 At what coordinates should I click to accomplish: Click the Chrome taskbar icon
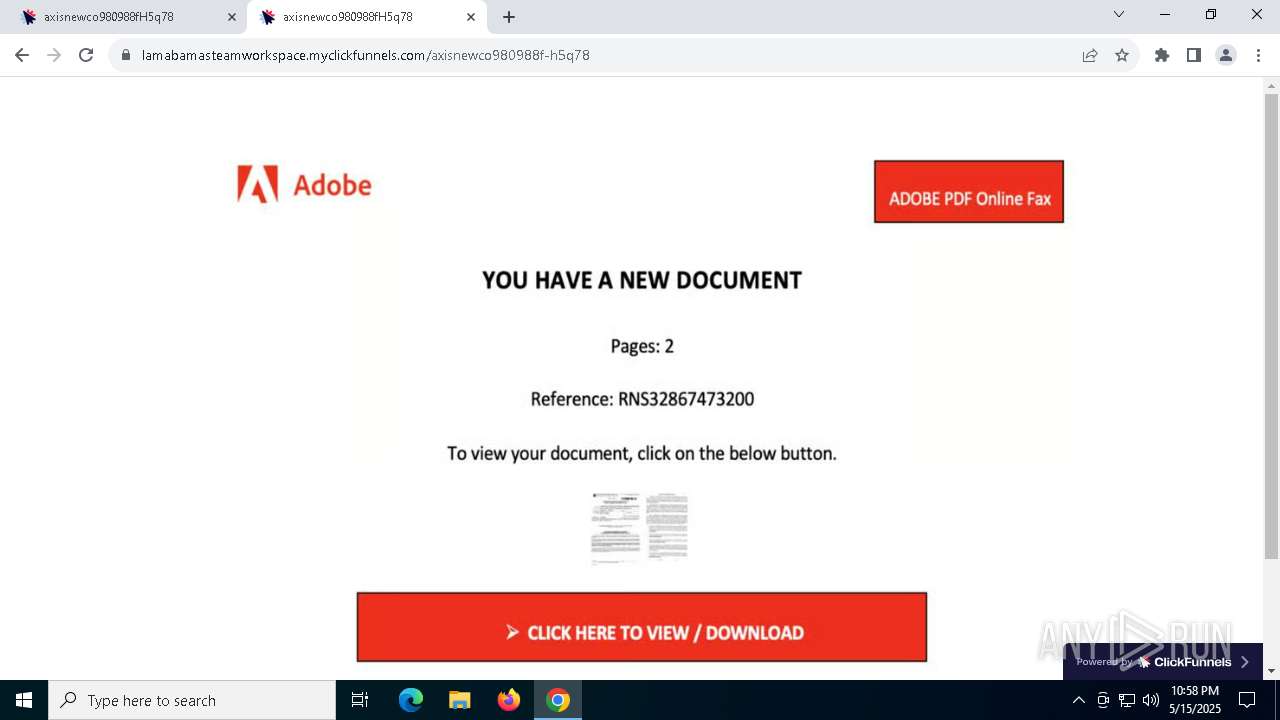click(558, 700)
